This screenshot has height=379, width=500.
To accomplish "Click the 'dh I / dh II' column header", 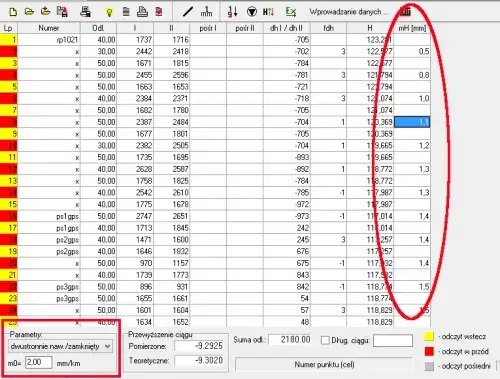I will (x=287, y=28).
